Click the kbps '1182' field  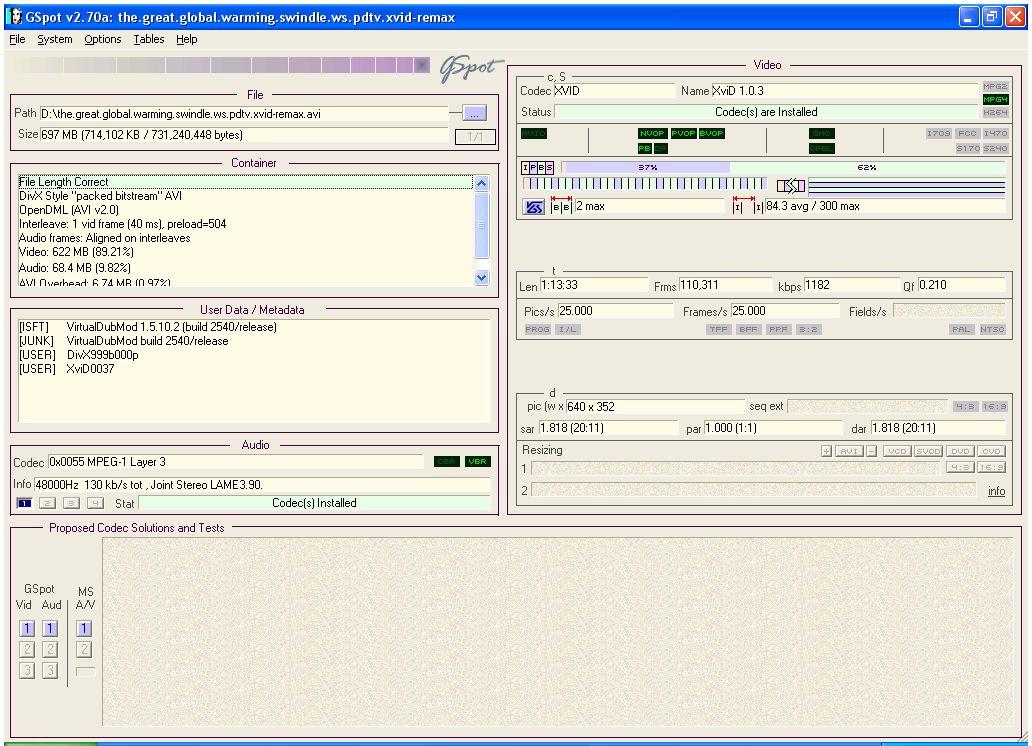click(x=852, y=285)
